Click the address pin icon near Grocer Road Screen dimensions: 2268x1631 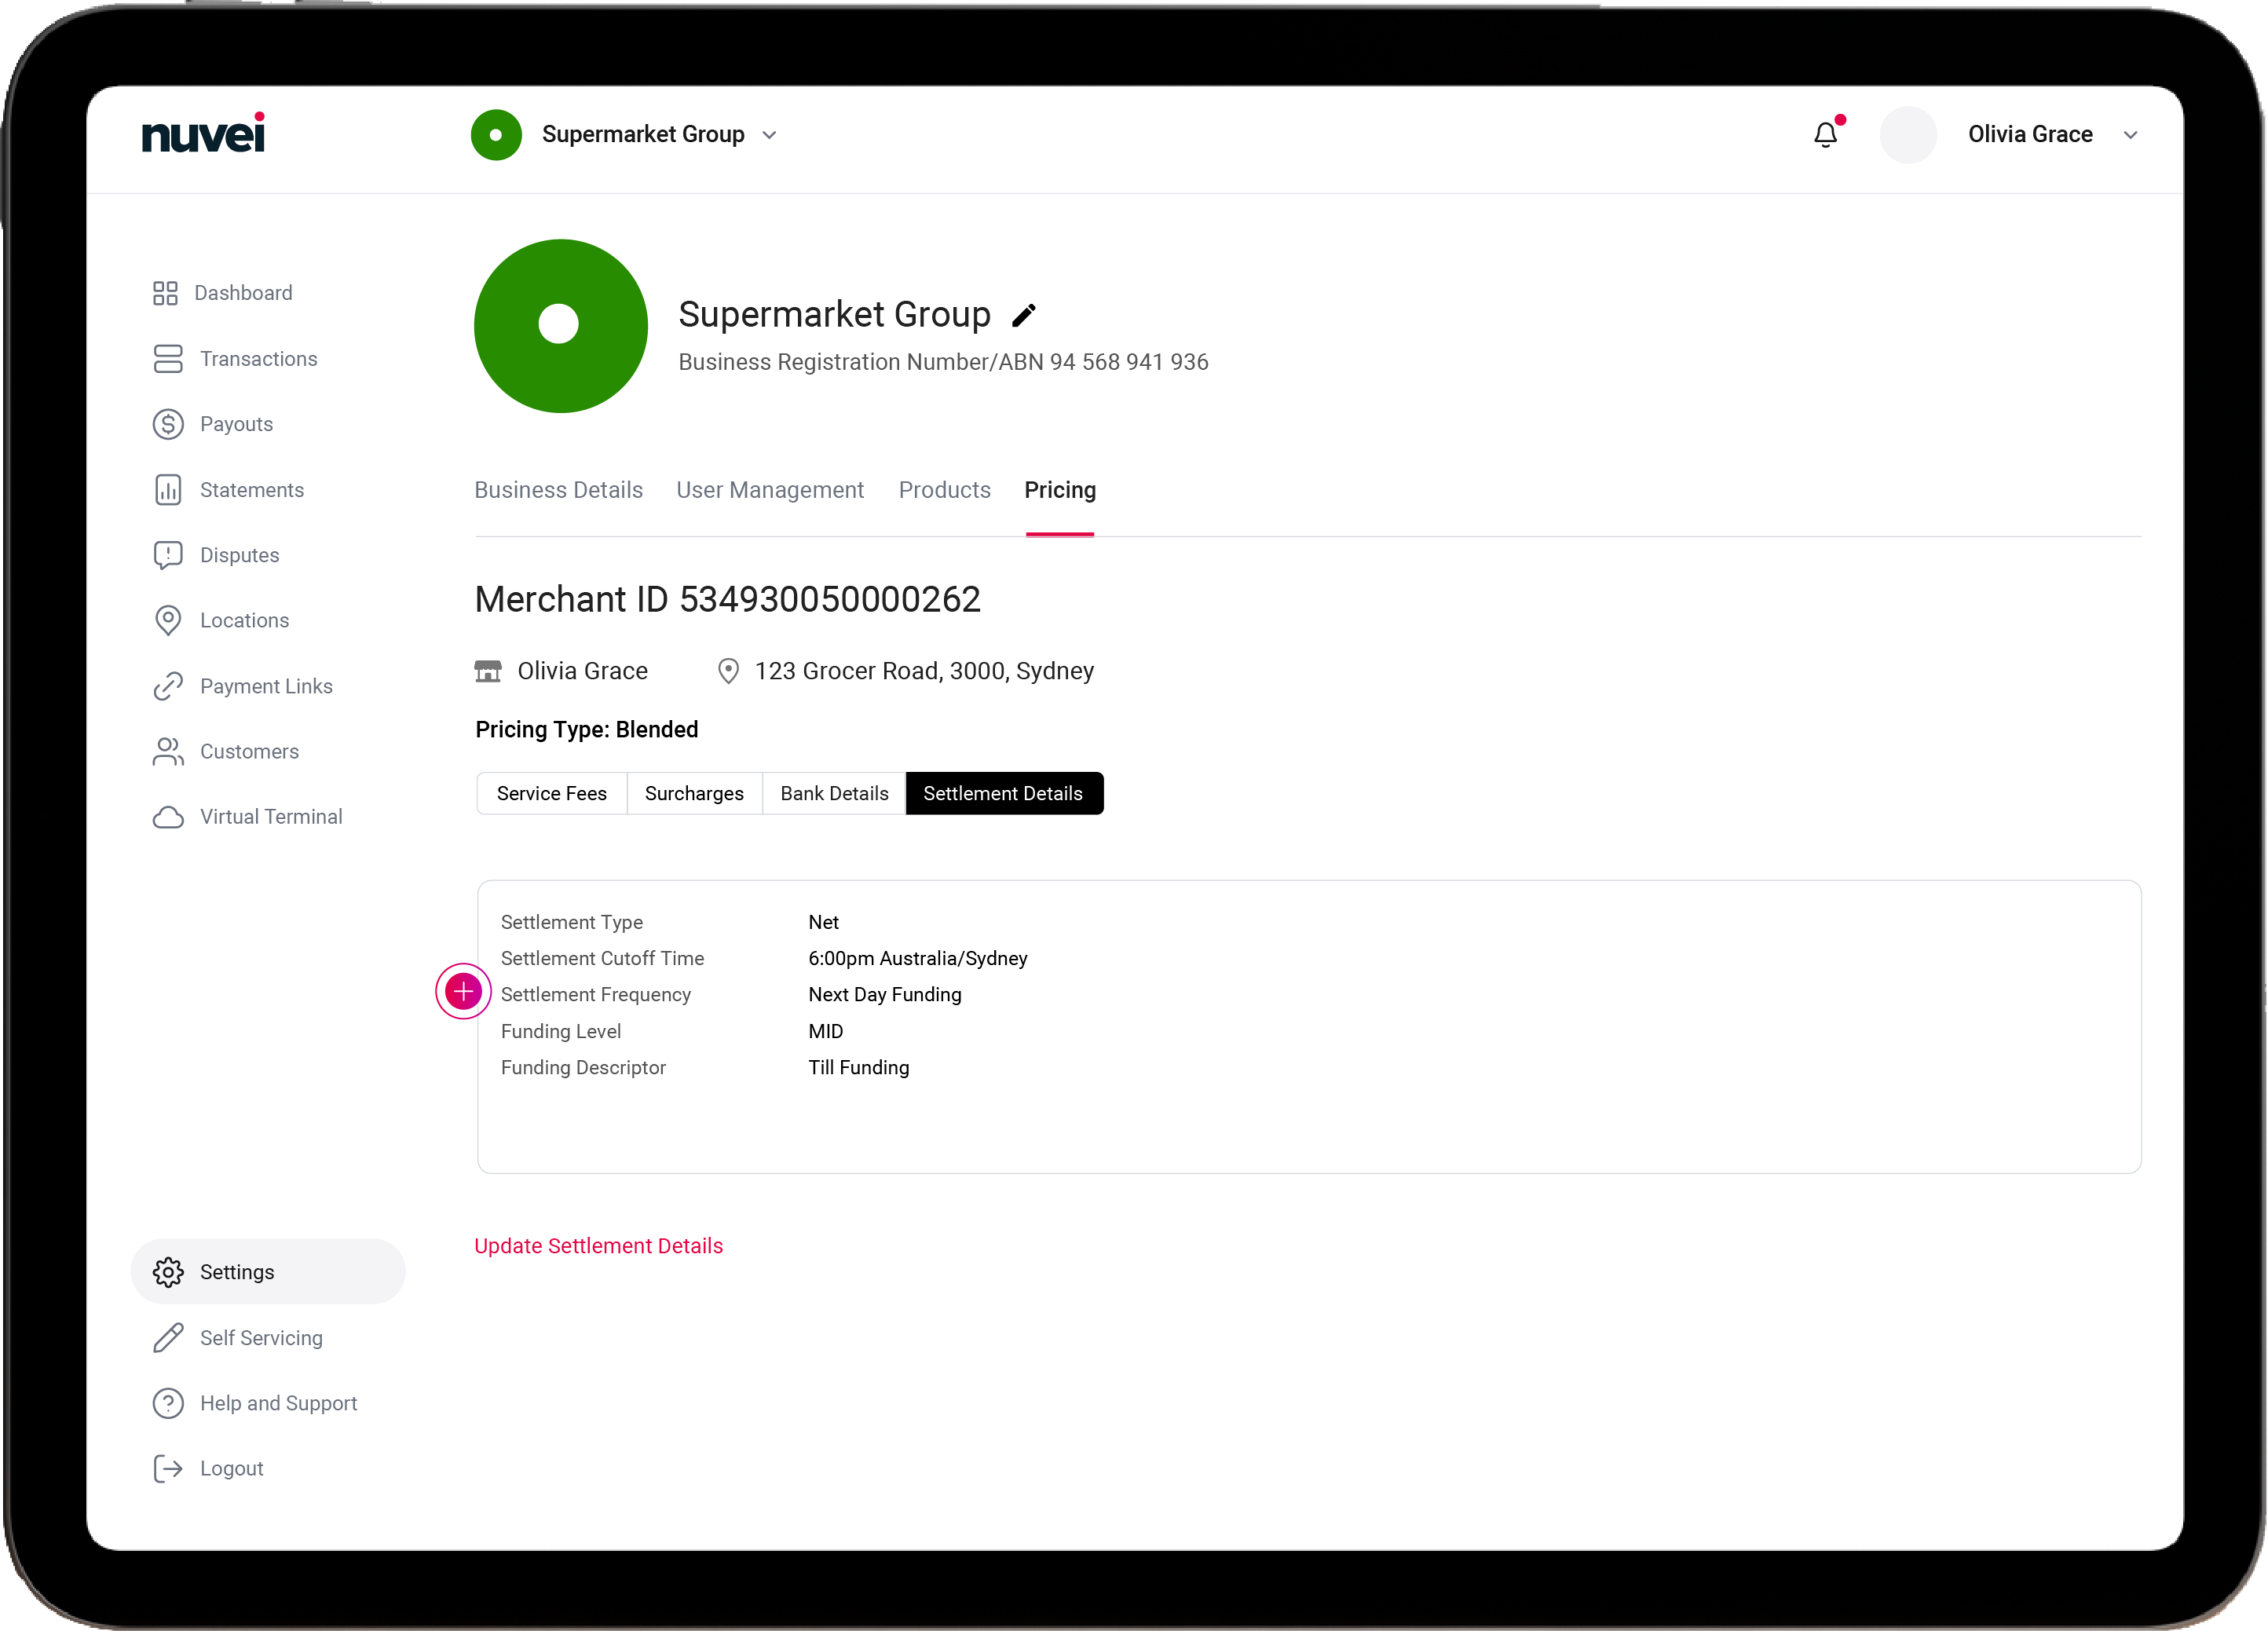[729, 671]
